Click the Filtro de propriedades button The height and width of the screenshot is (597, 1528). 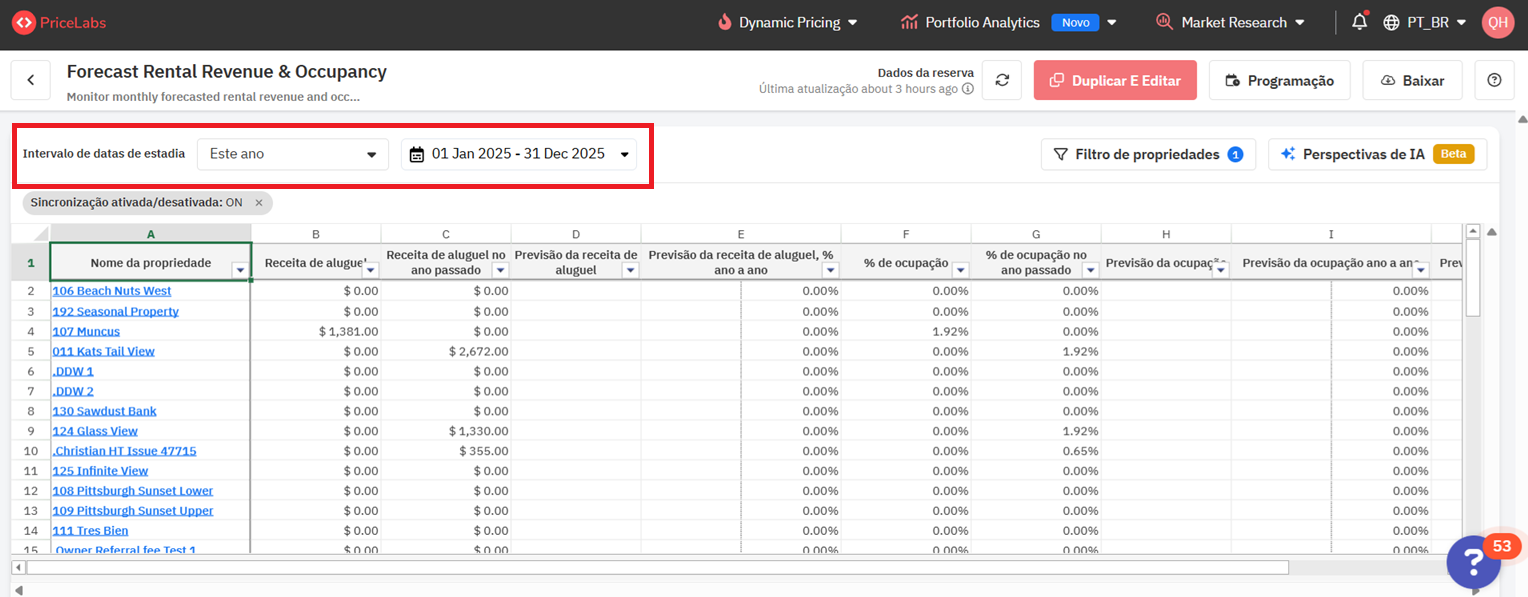tap(1148, 154)
